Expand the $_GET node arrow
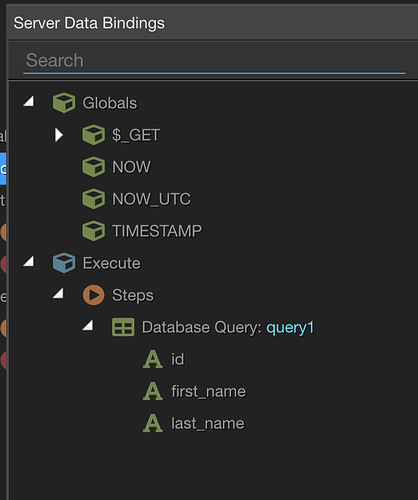Image resolution: width=418 pixels, height=500 pixels. [59, 135]
